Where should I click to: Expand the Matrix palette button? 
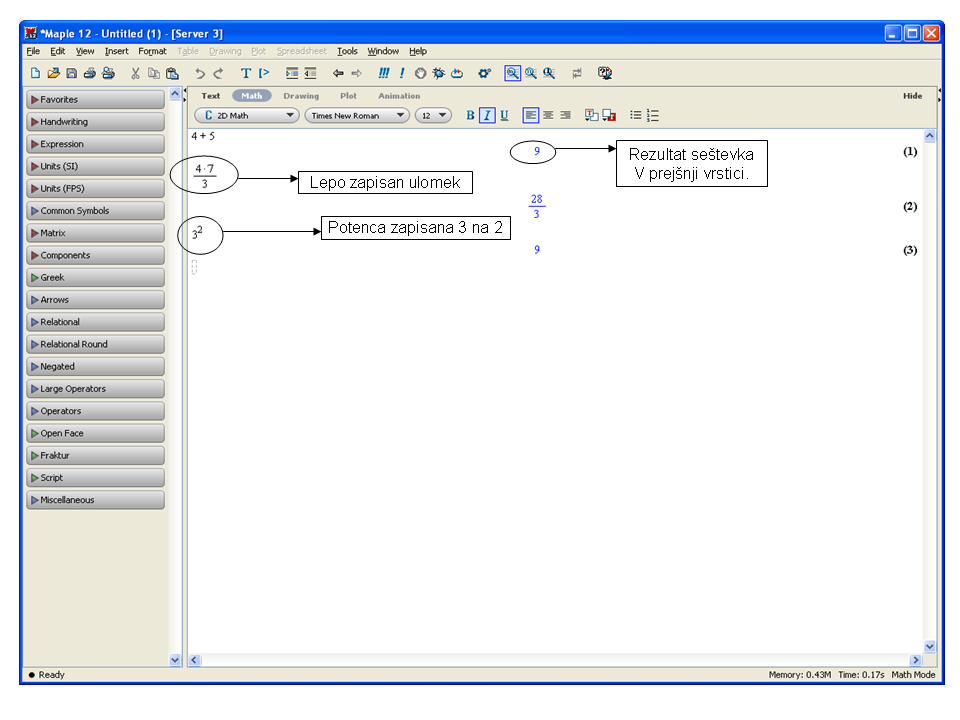point(95,233)
